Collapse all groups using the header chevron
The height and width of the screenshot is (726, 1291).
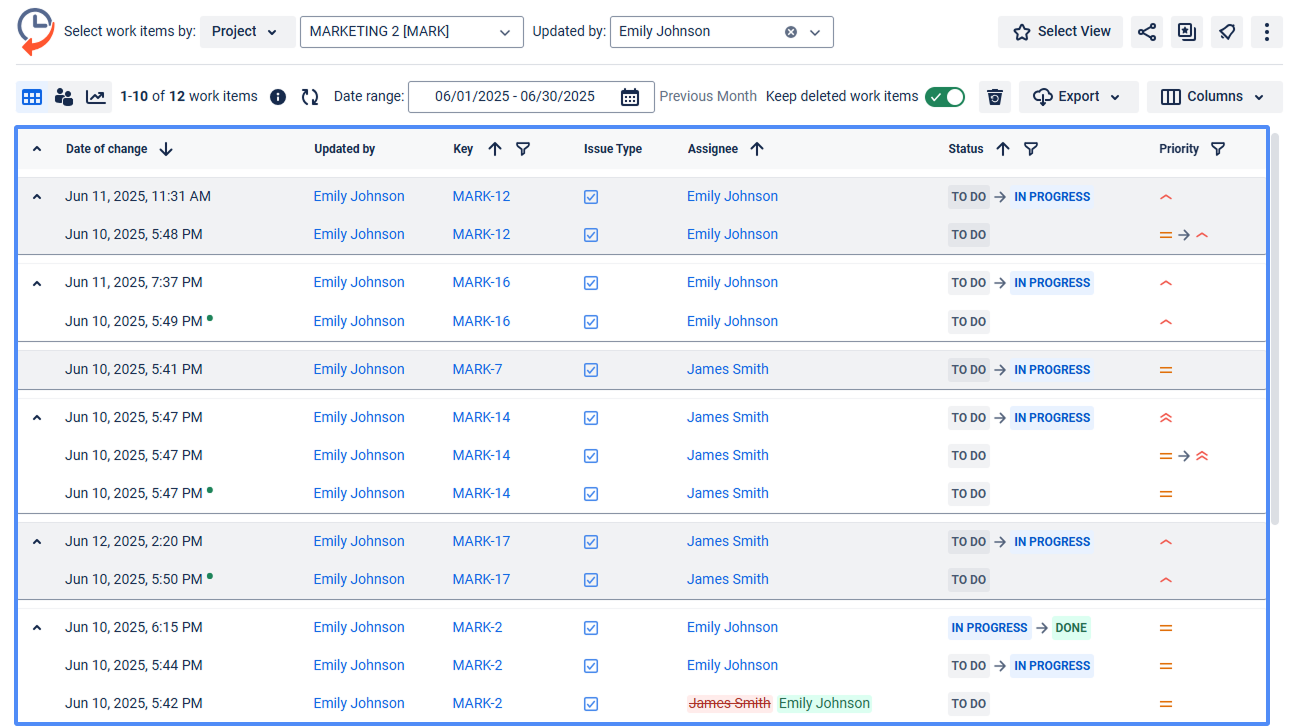click(x=37, y=149)
